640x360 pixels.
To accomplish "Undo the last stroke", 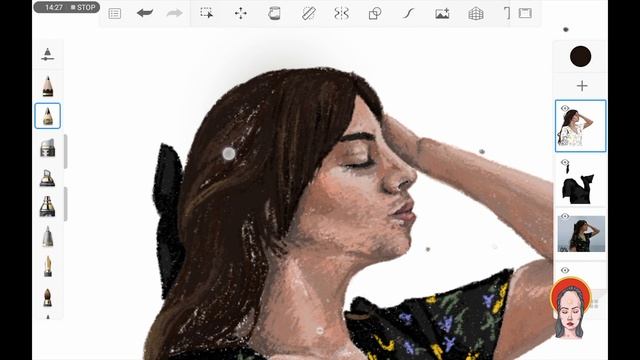I will [145, 13].
